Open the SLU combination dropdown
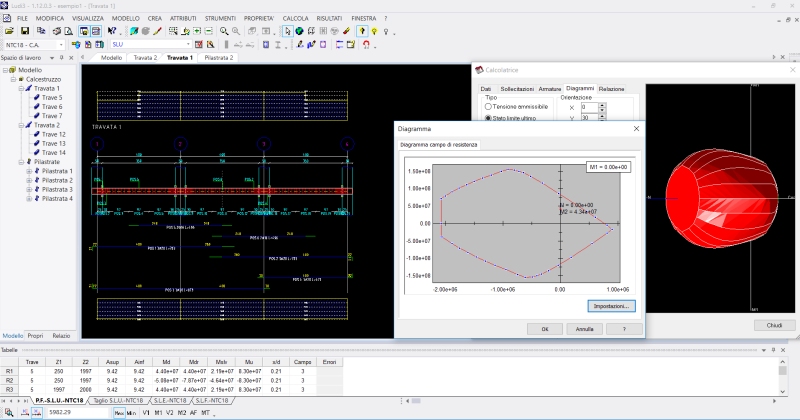 (x=188, y=44)
